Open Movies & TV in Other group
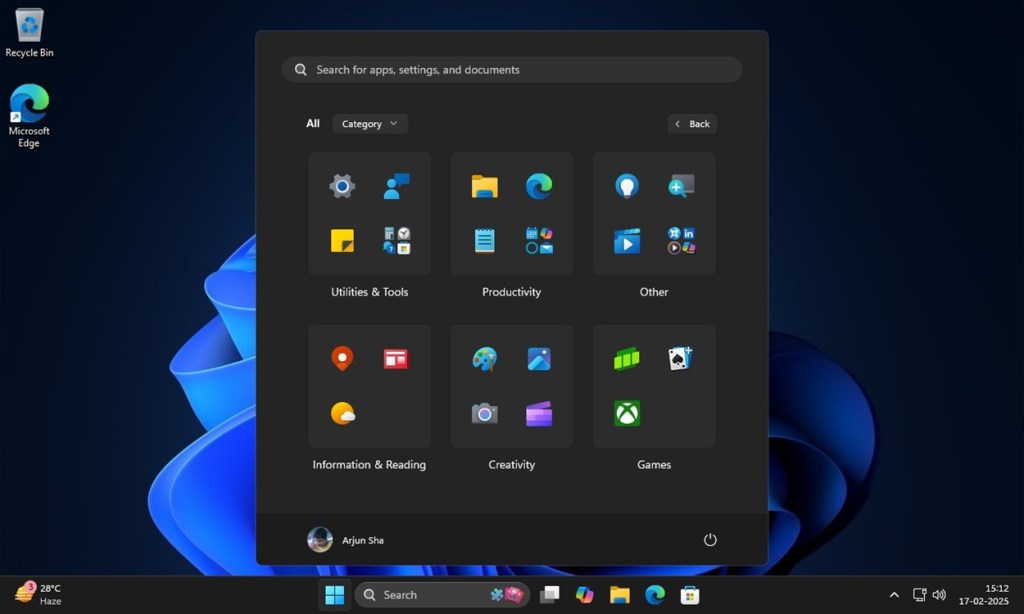1024x614 pixels. click(627, 240)
